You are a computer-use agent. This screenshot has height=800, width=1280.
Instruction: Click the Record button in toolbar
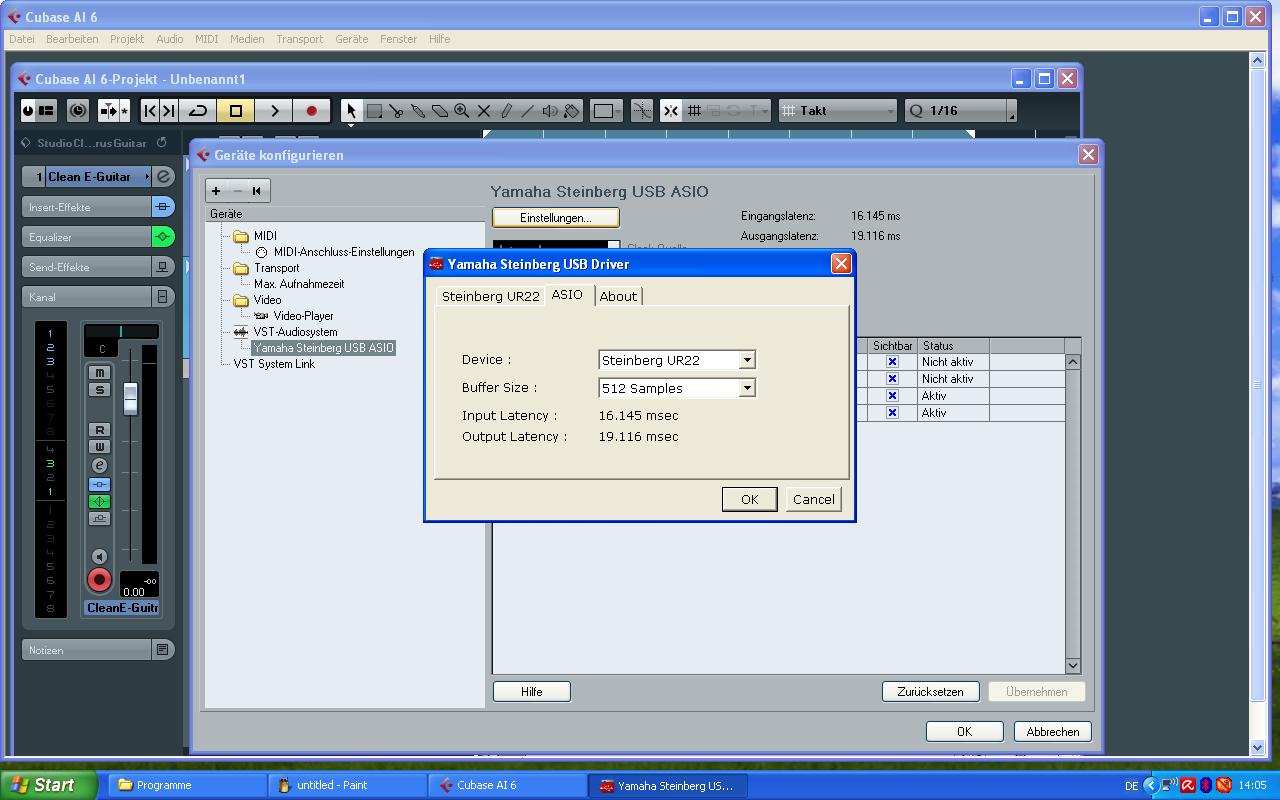312,111
